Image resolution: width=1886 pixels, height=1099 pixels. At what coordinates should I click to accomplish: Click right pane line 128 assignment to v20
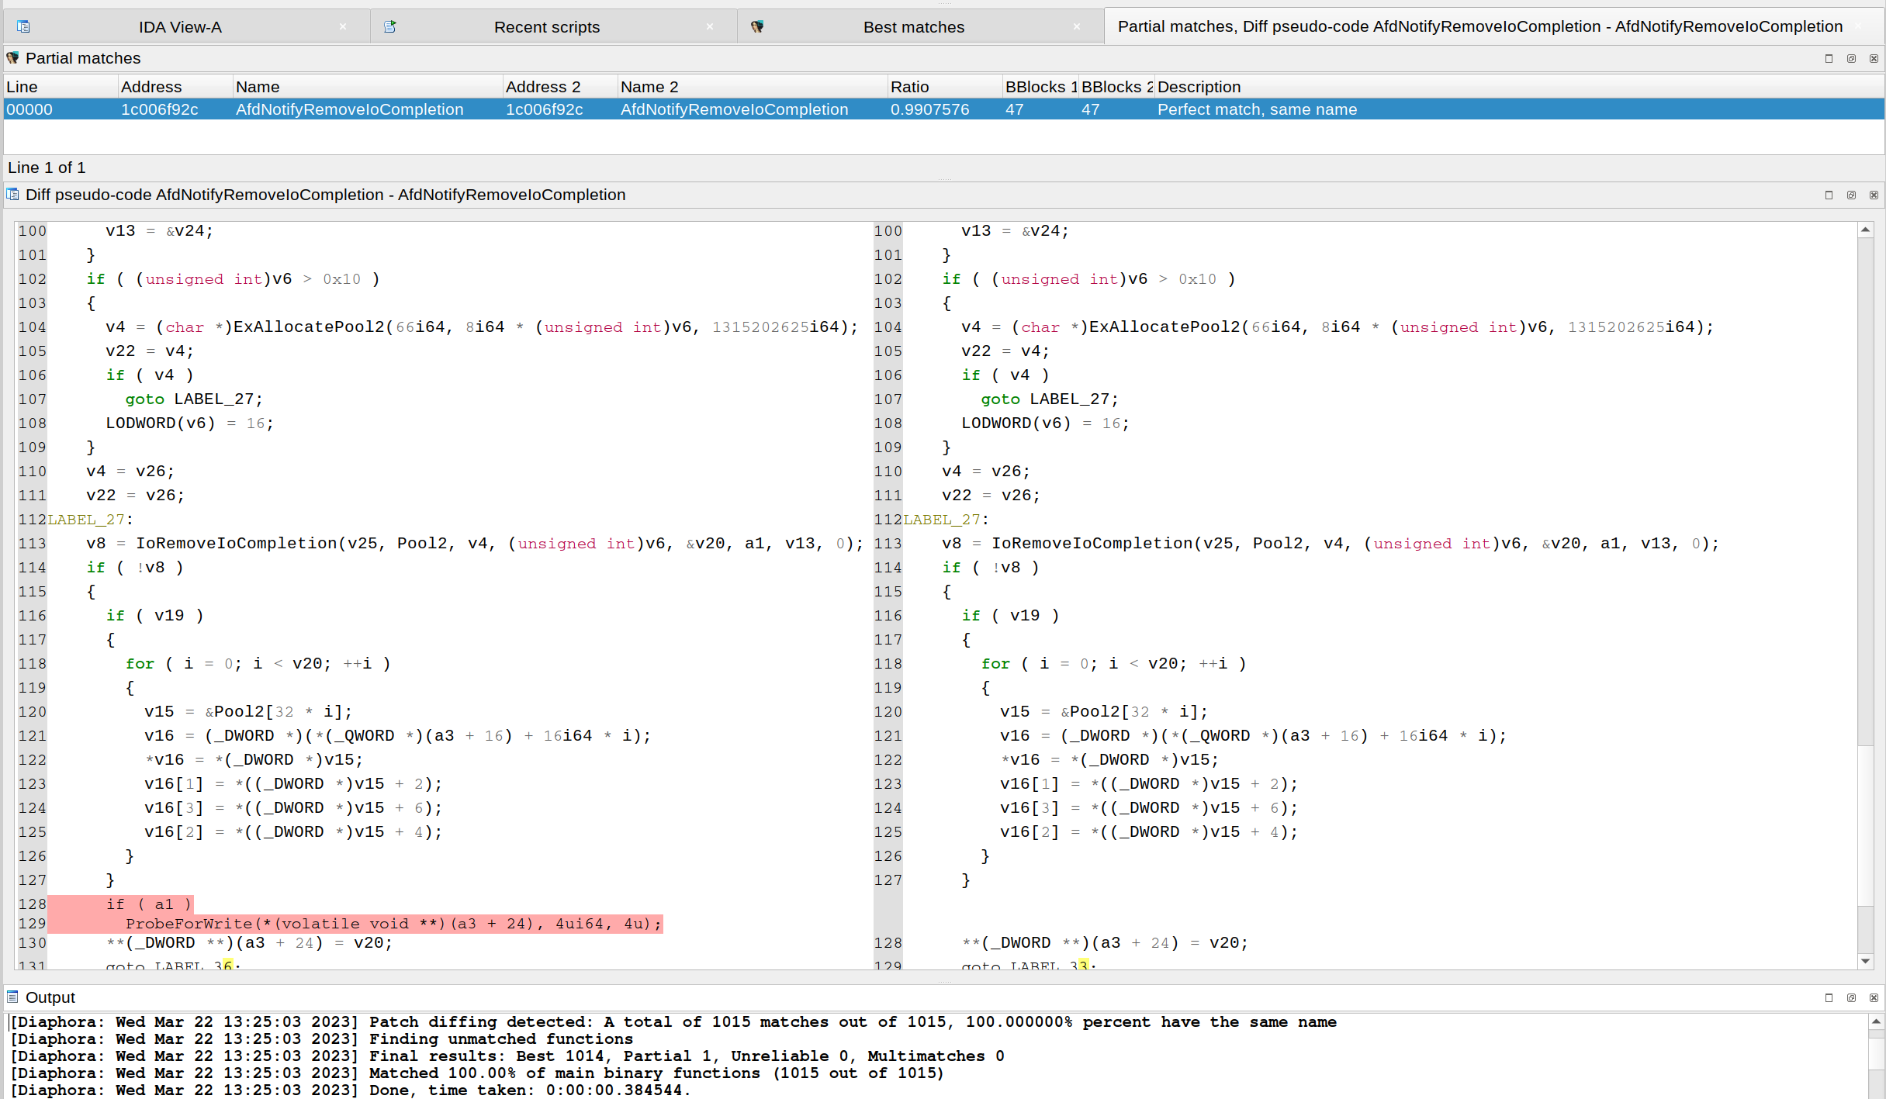pos(1105,943)
